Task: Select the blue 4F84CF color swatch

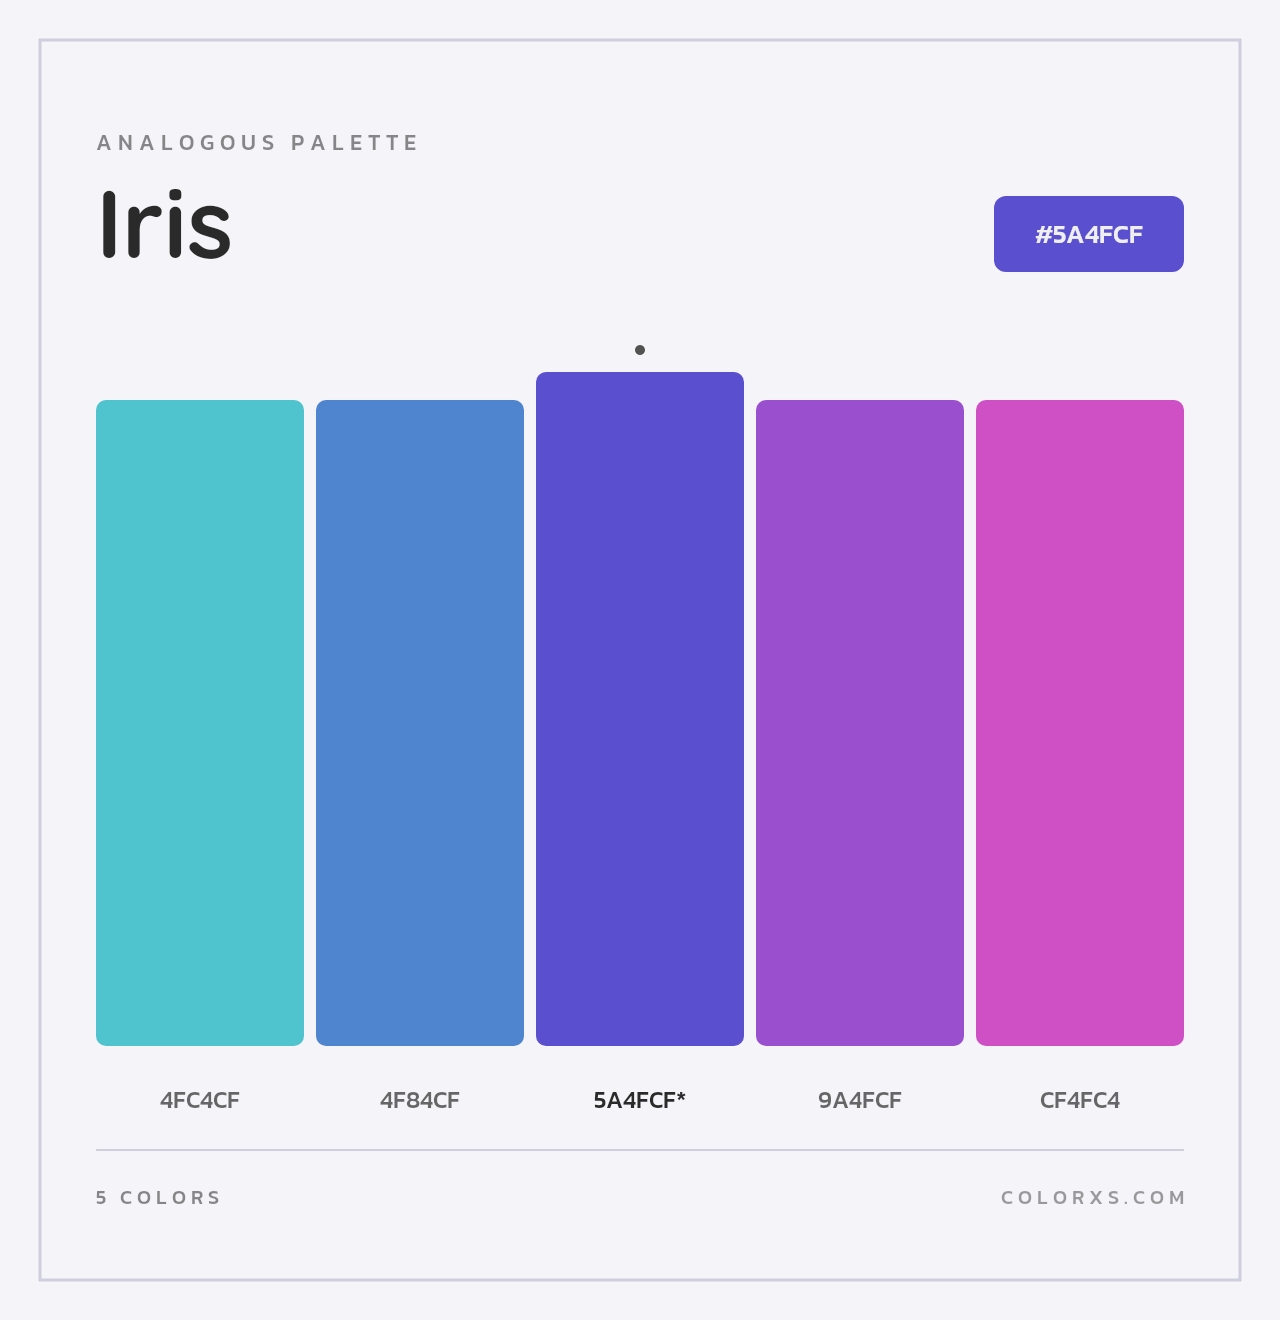Action: (x=420, y=723)
